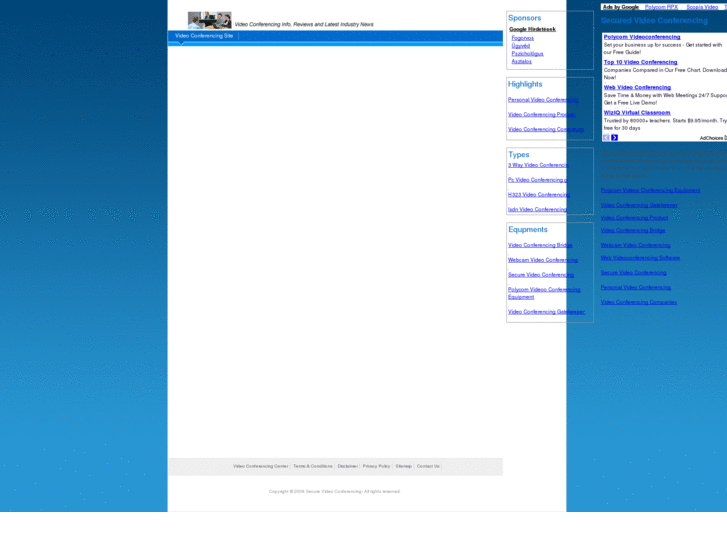
Task: Open Video Conferencing Product under Highlights
Action: pyautogui.click(x=542, y=115)
